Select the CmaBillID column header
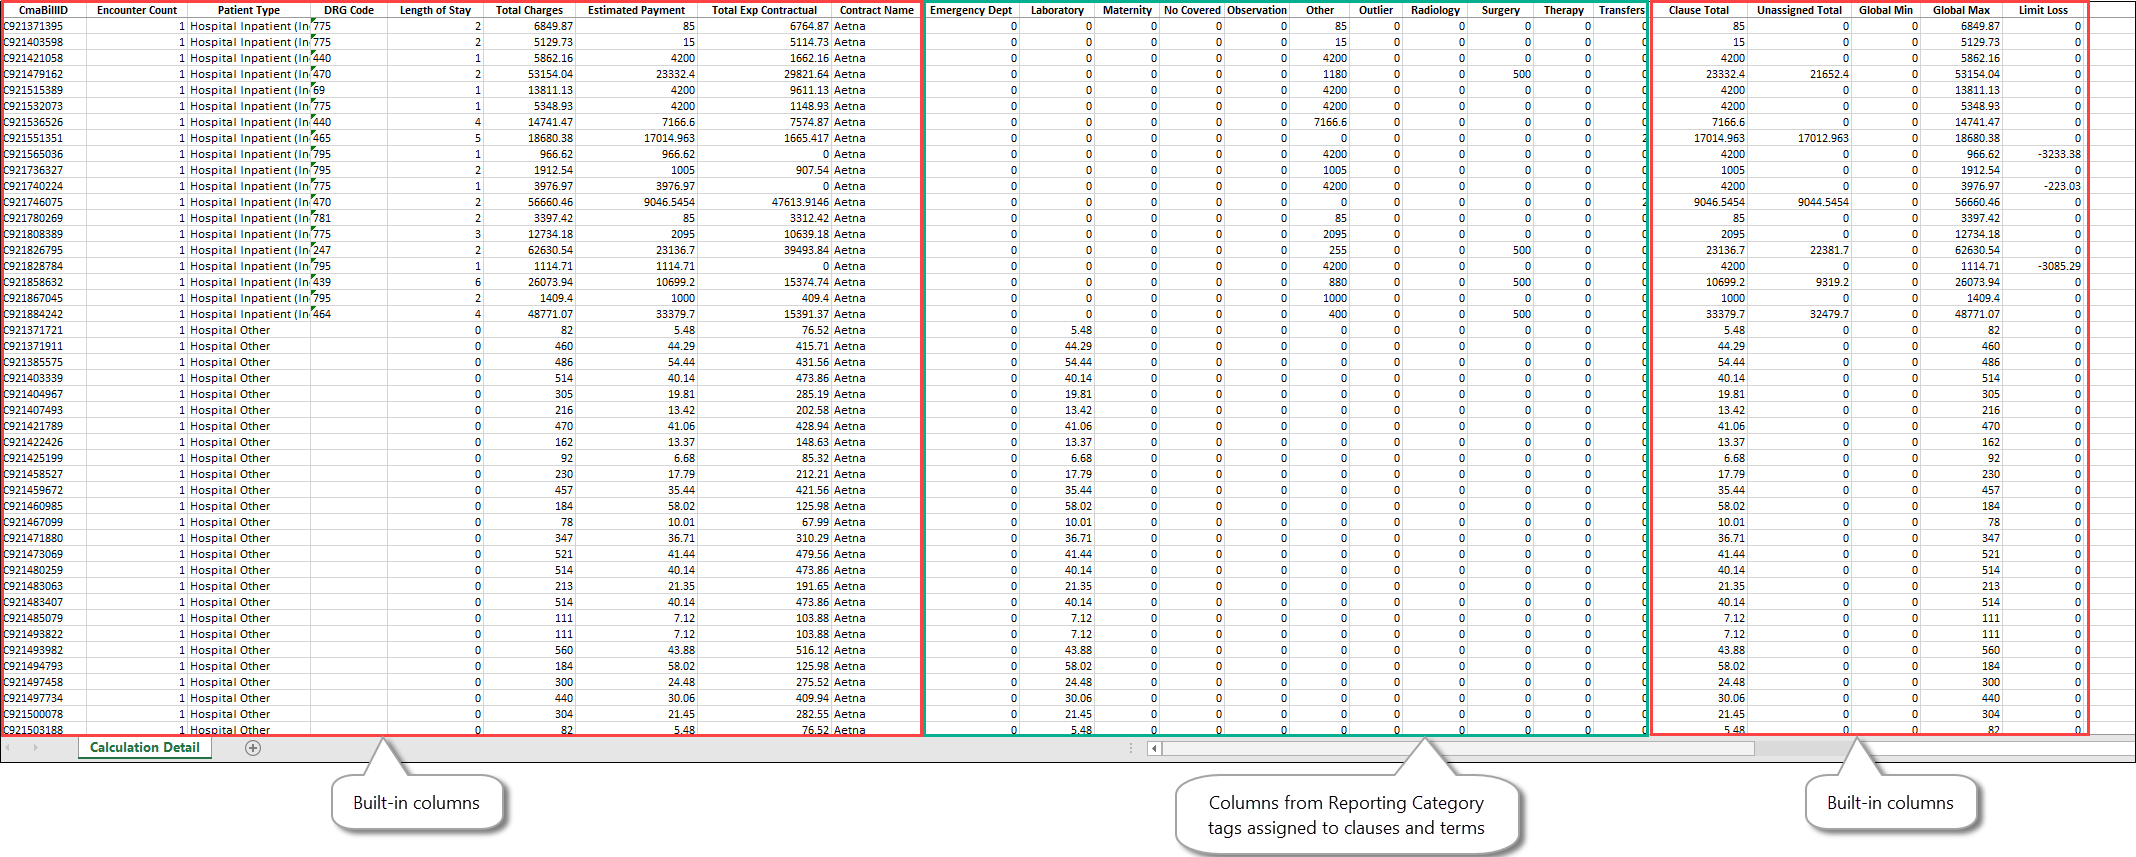 pos(43,10)
